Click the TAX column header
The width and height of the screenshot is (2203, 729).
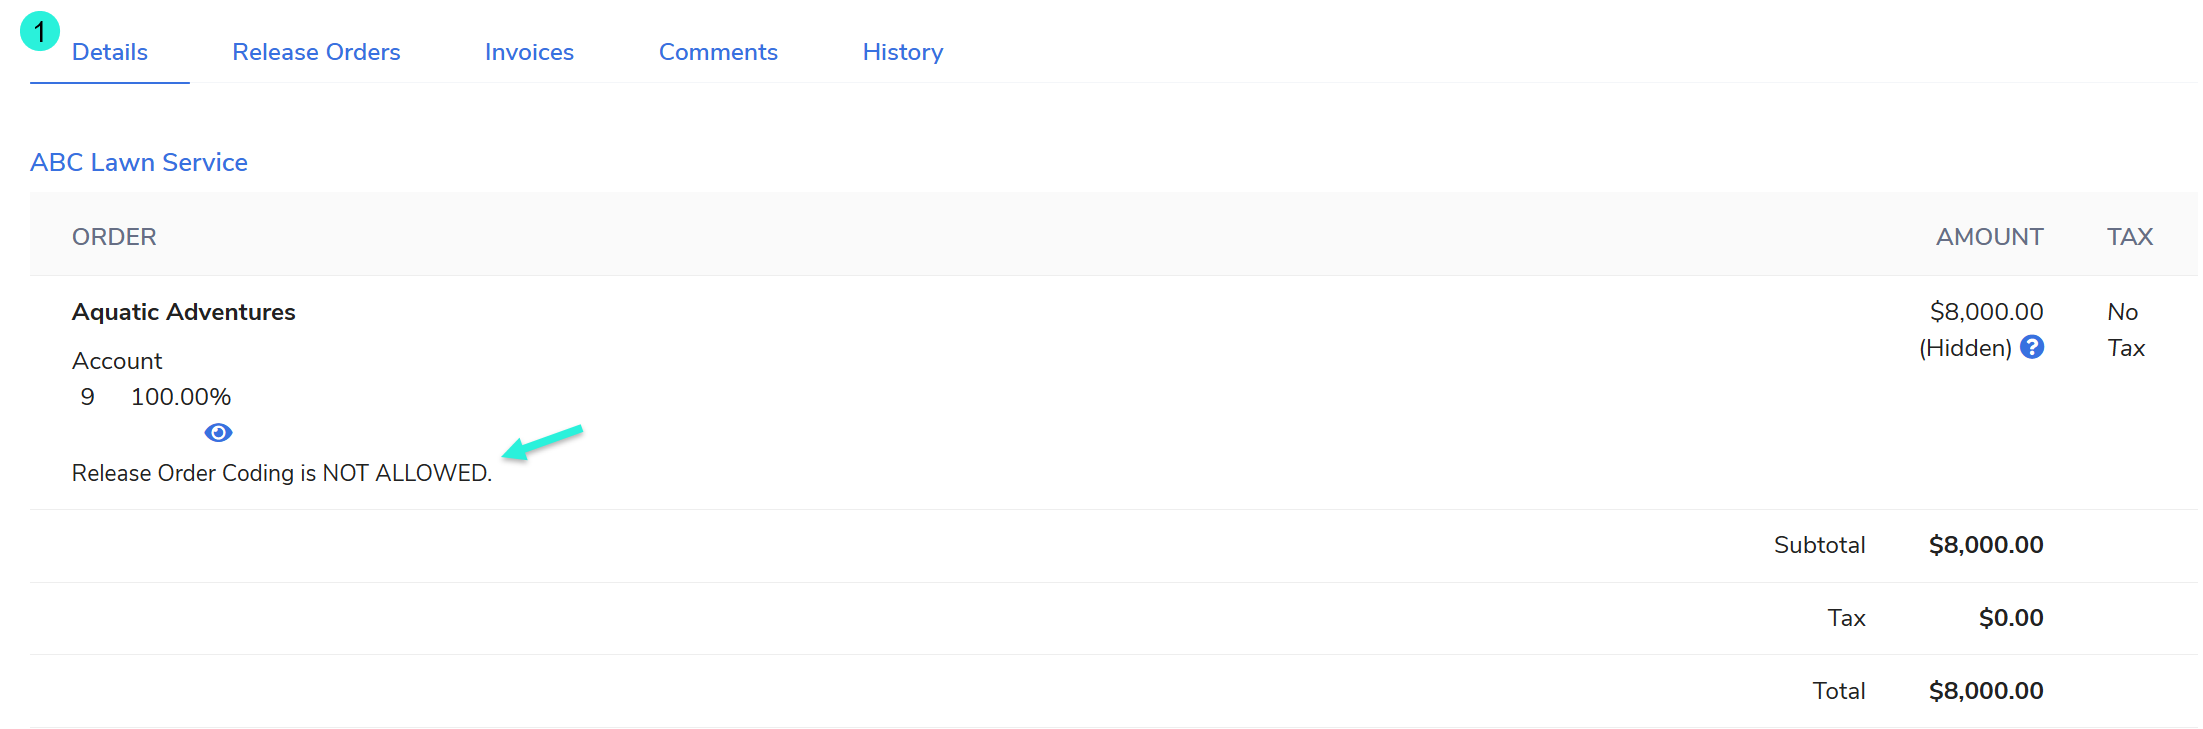point(2129,237)
